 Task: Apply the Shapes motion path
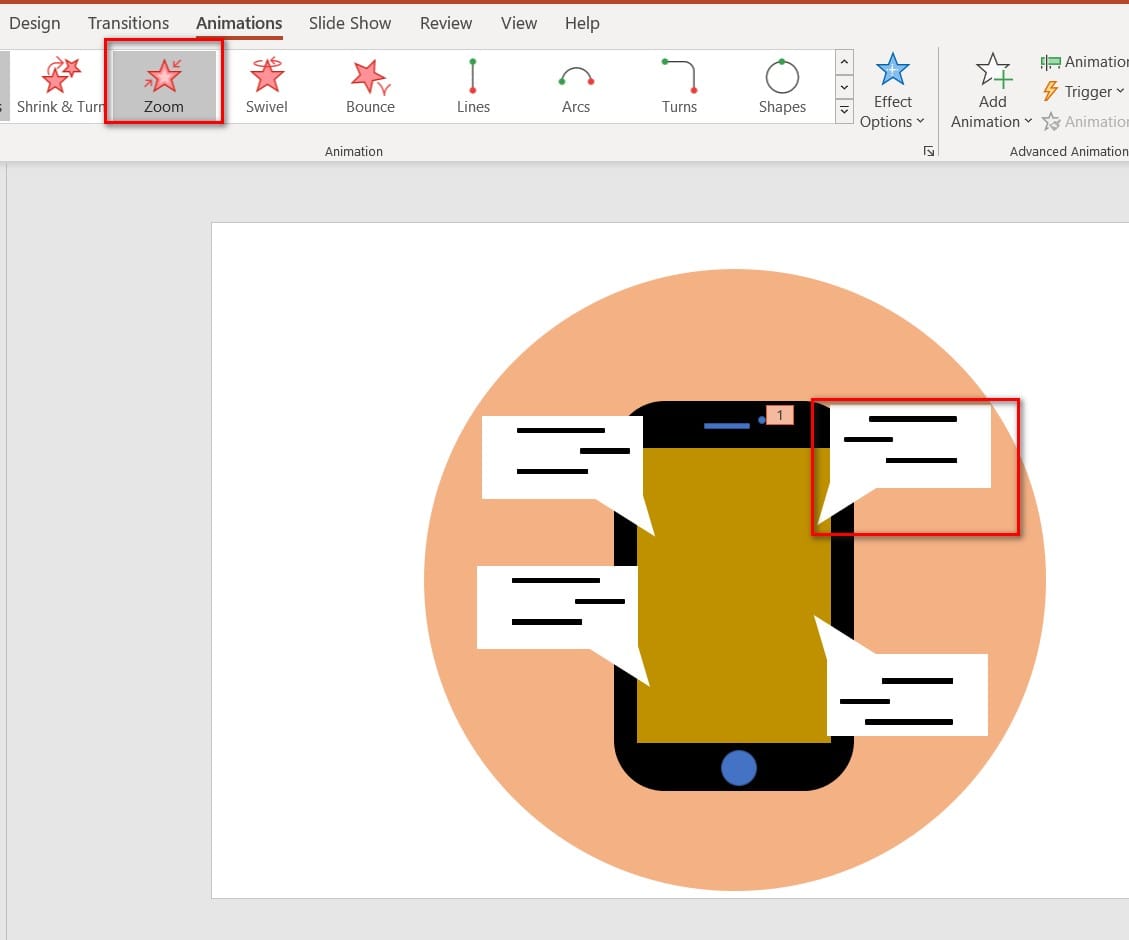pyautogui.click(x=782, y=86)
